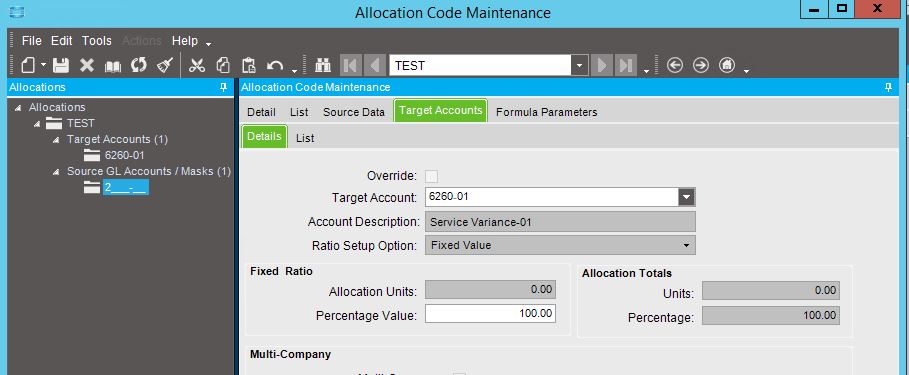Click the open book toolbar icon
The width and height of the screenshot is (909, 375).
(112, 65)
